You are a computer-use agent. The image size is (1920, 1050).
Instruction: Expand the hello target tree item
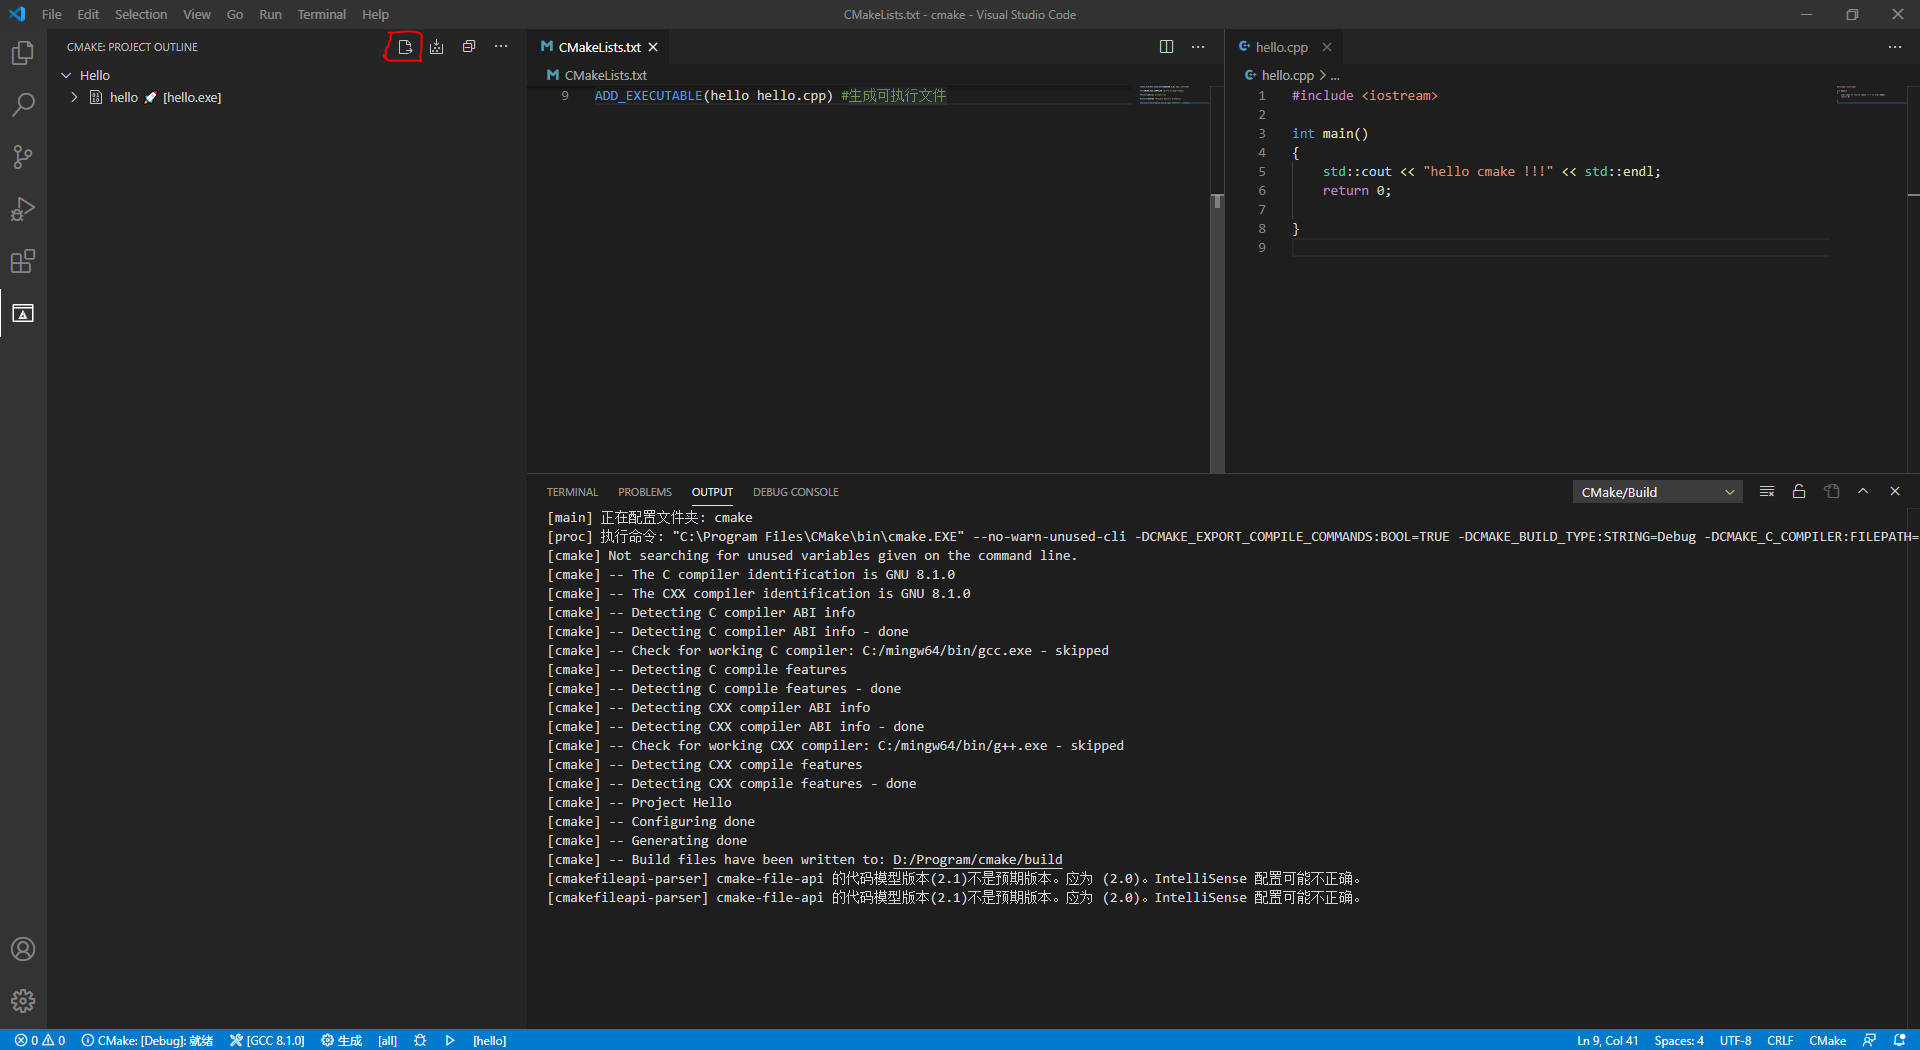coord(73,97)
